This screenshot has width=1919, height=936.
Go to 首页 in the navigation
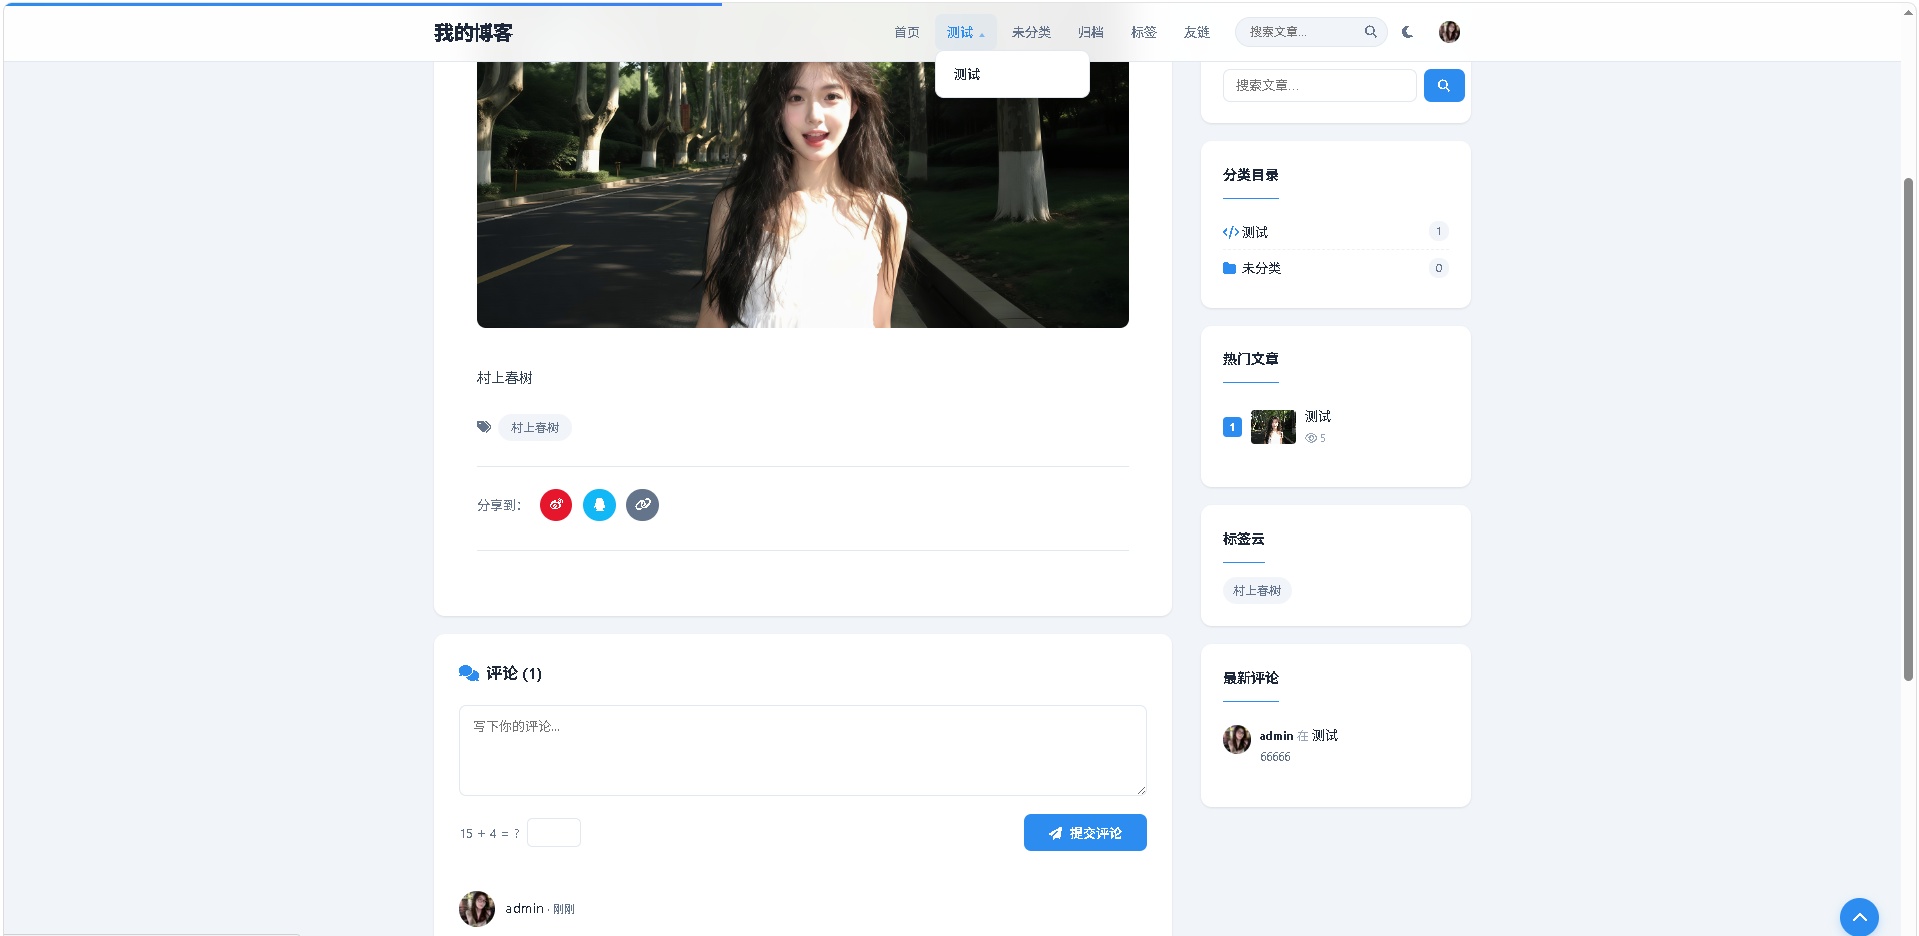pos(907,32)
